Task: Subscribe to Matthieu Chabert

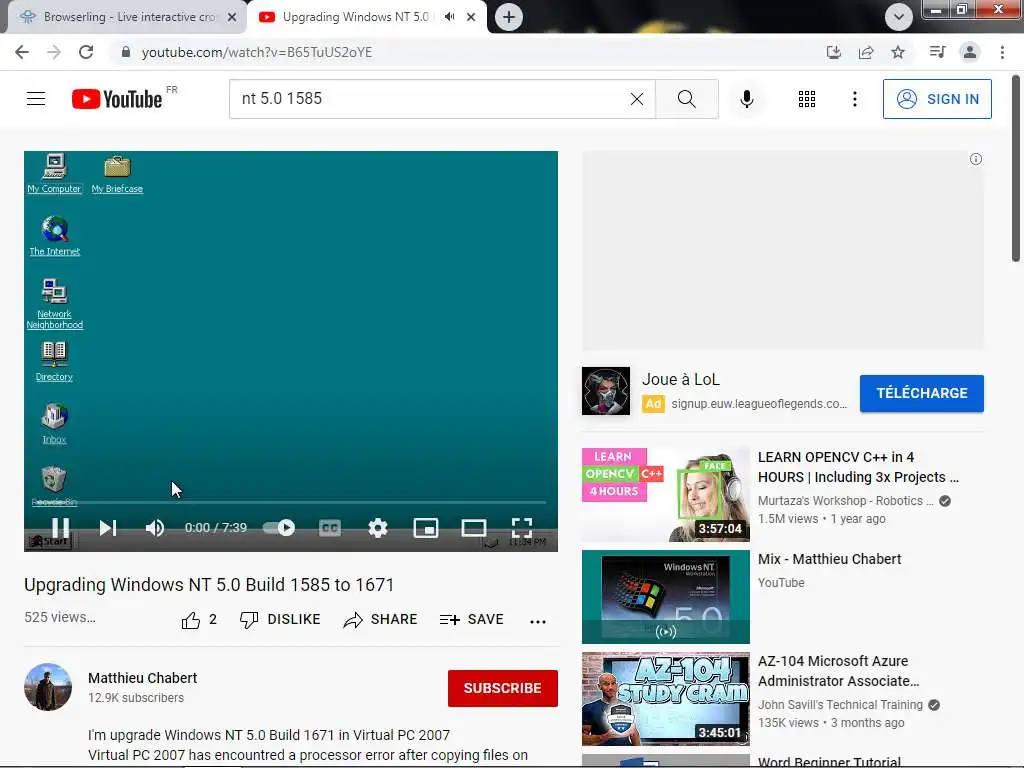Action: click(502, 688)
